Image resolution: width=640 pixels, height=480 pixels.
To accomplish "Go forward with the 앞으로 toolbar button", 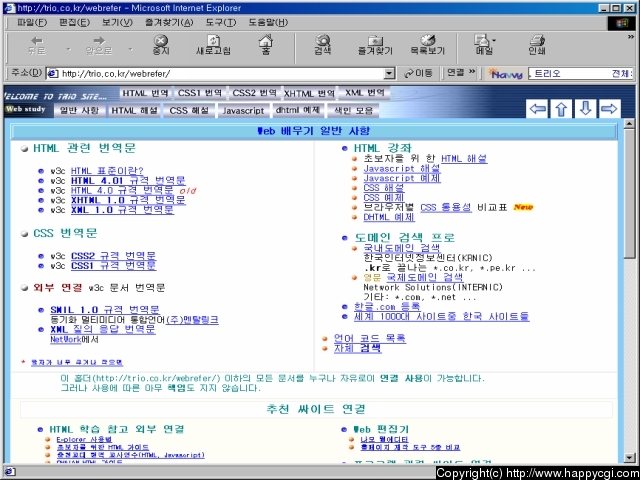I will click(x=99, y=45).
